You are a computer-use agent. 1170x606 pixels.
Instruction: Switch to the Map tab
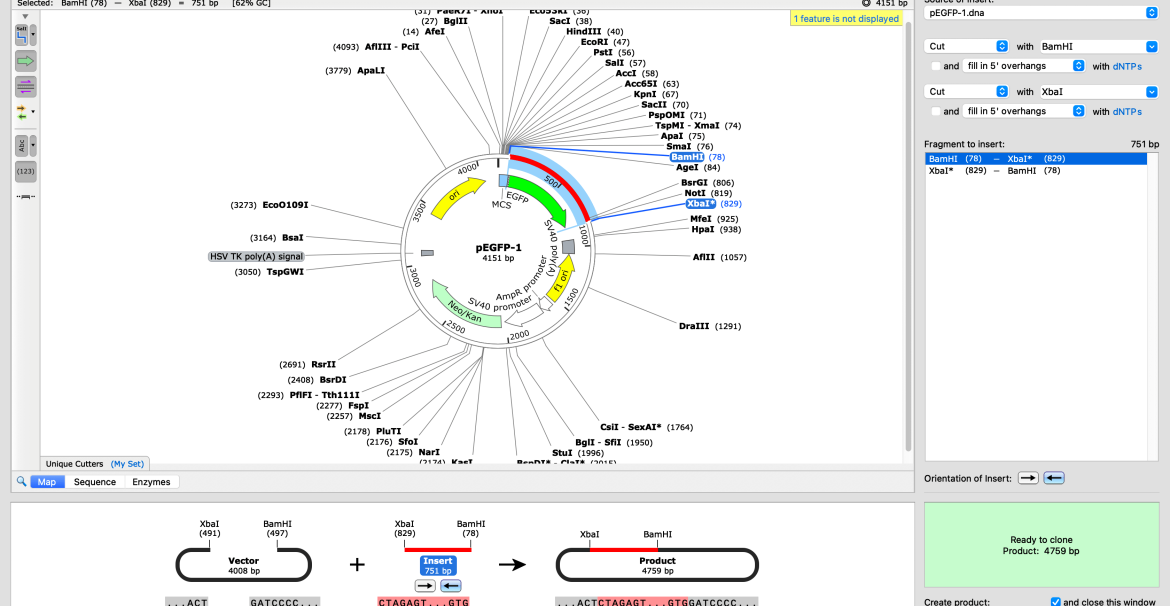(x=48, y=482)
